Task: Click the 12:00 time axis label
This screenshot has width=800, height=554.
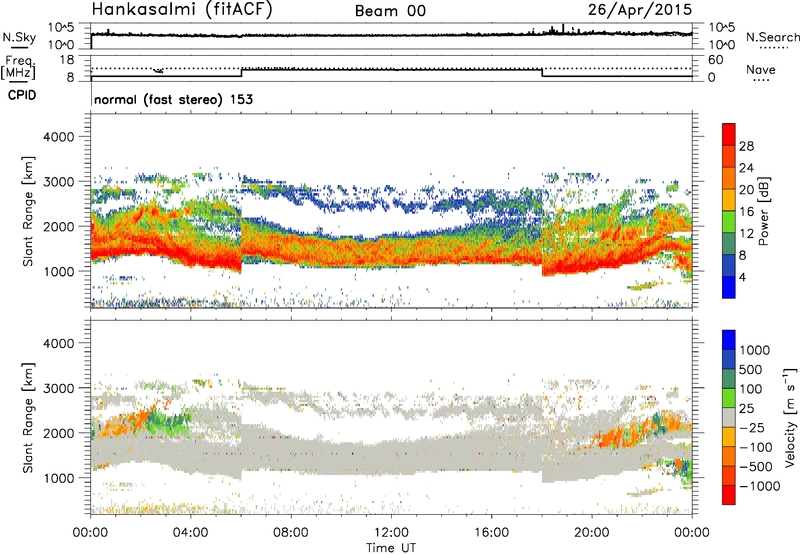Action: 391,532
